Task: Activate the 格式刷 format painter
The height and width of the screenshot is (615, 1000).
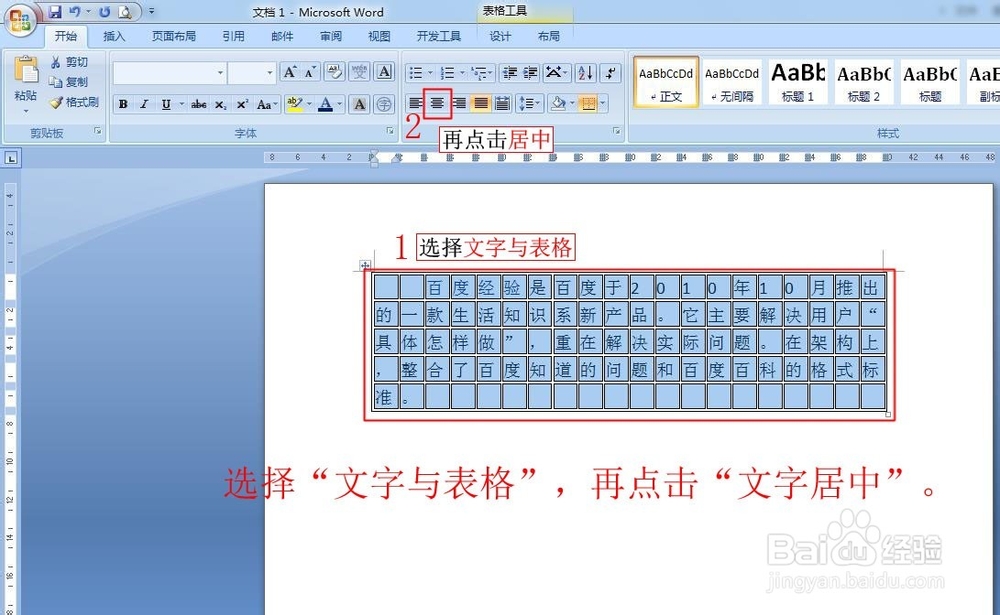Action: (x=75, y=102)
